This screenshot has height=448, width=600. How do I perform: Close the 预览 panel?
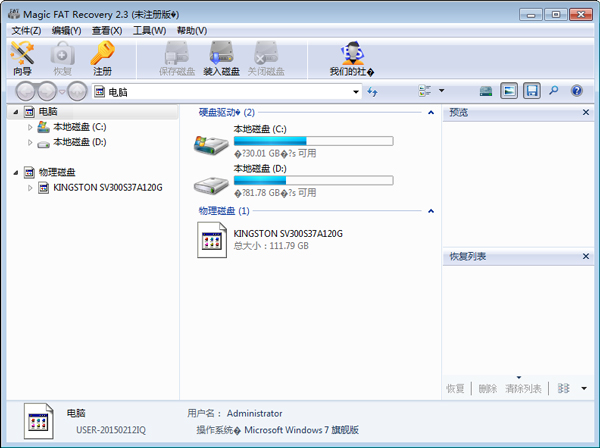[x=586, y=112]
